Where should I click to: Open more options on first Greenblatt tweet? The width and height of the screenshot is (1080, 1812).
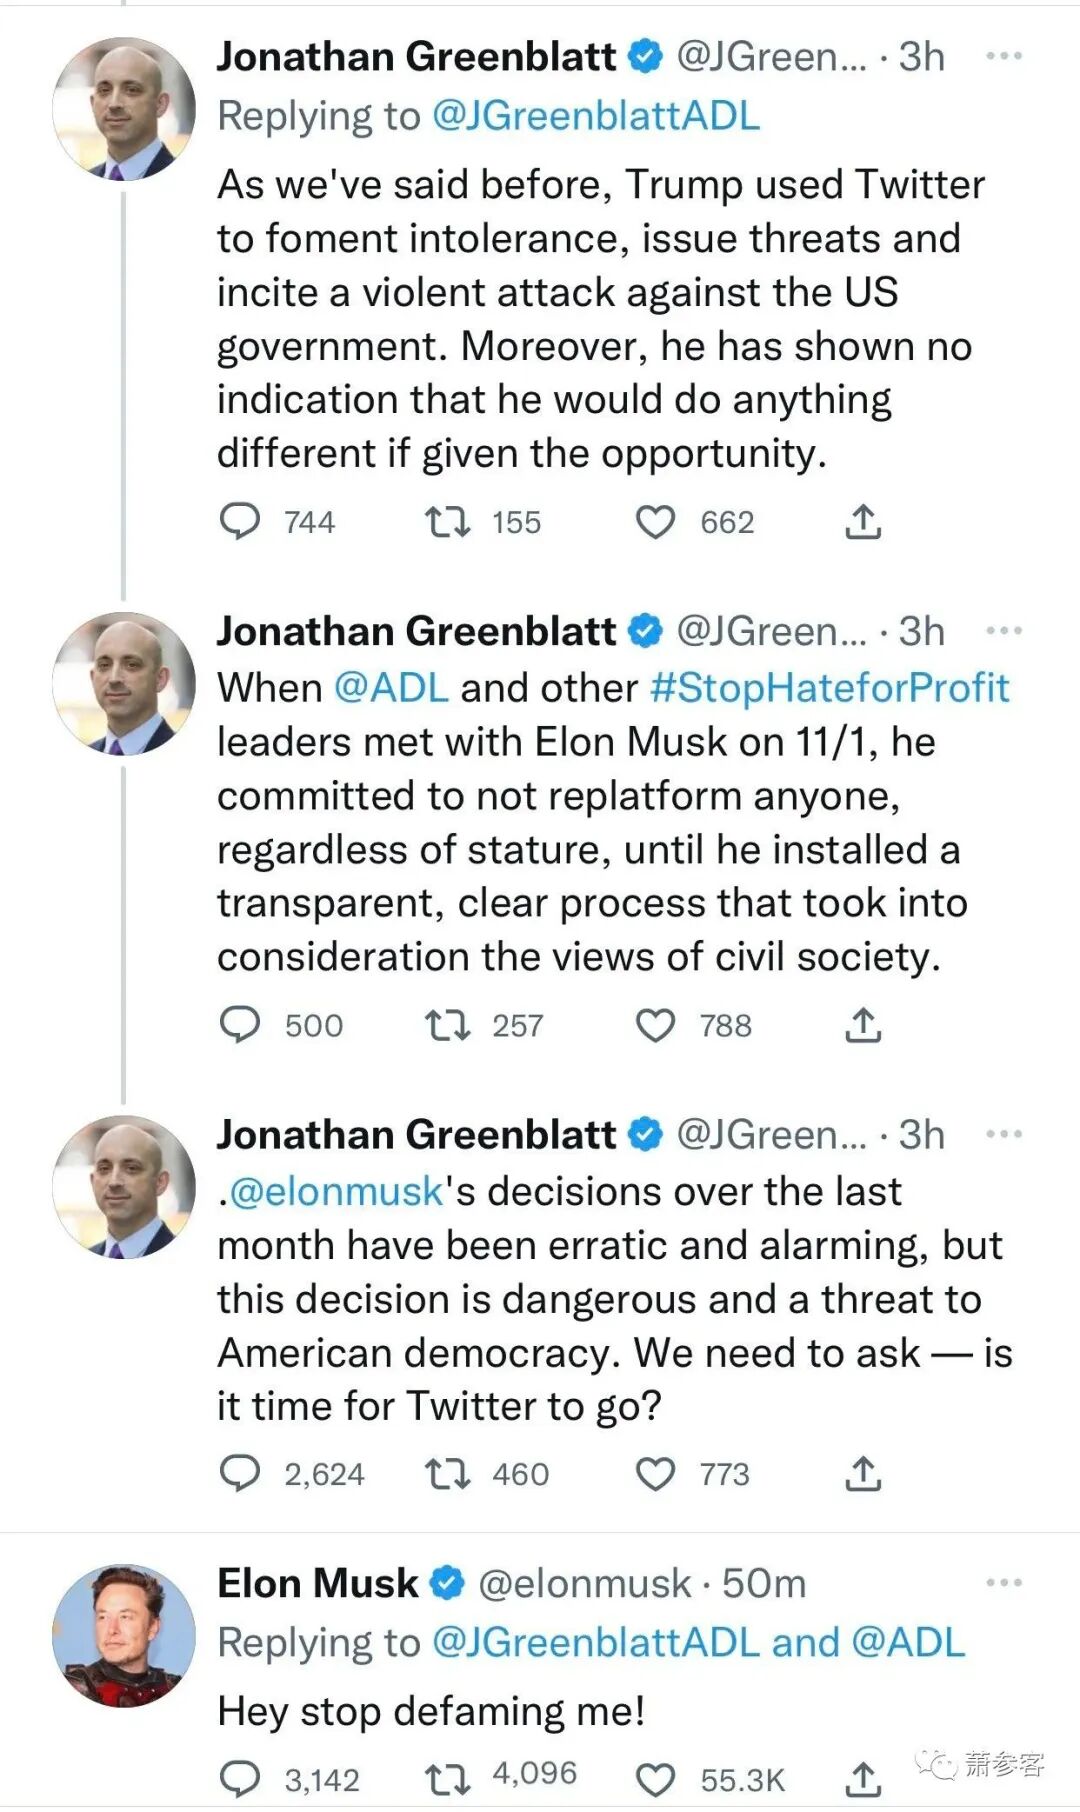click(1003, 56)
